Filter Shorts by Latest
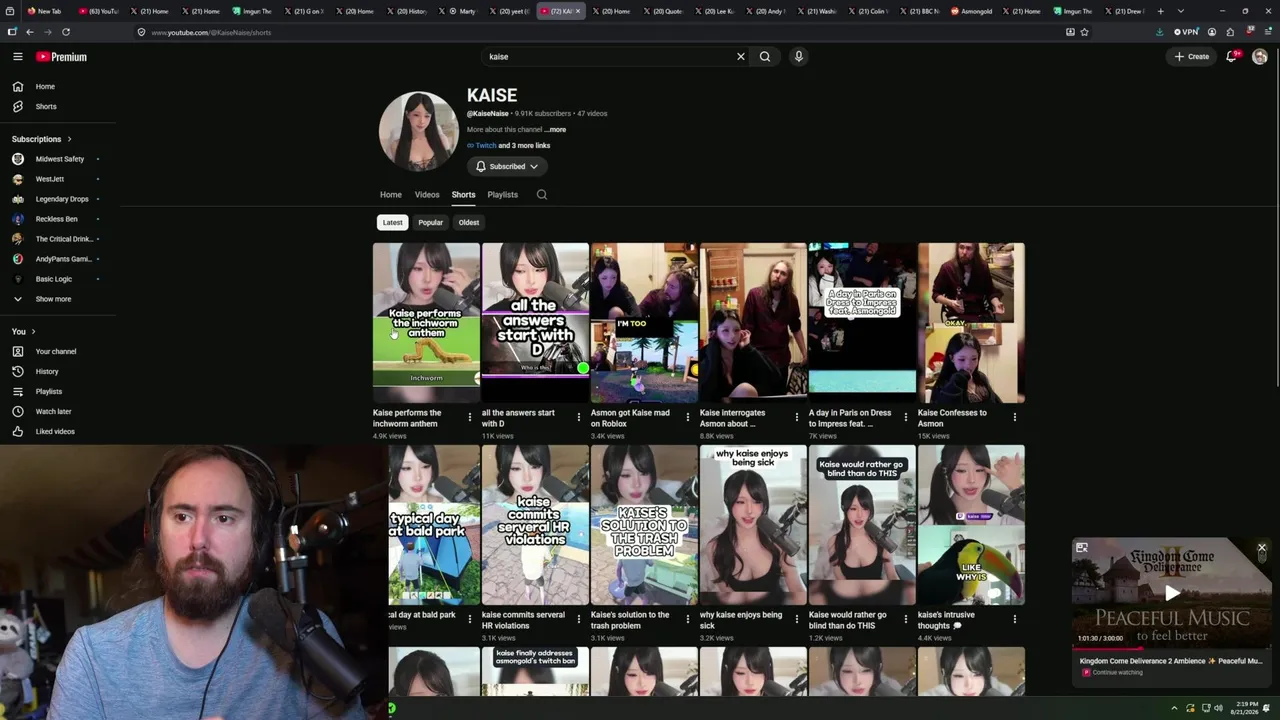This screenshot has height=720, width=1280. (x=392, y=222)
